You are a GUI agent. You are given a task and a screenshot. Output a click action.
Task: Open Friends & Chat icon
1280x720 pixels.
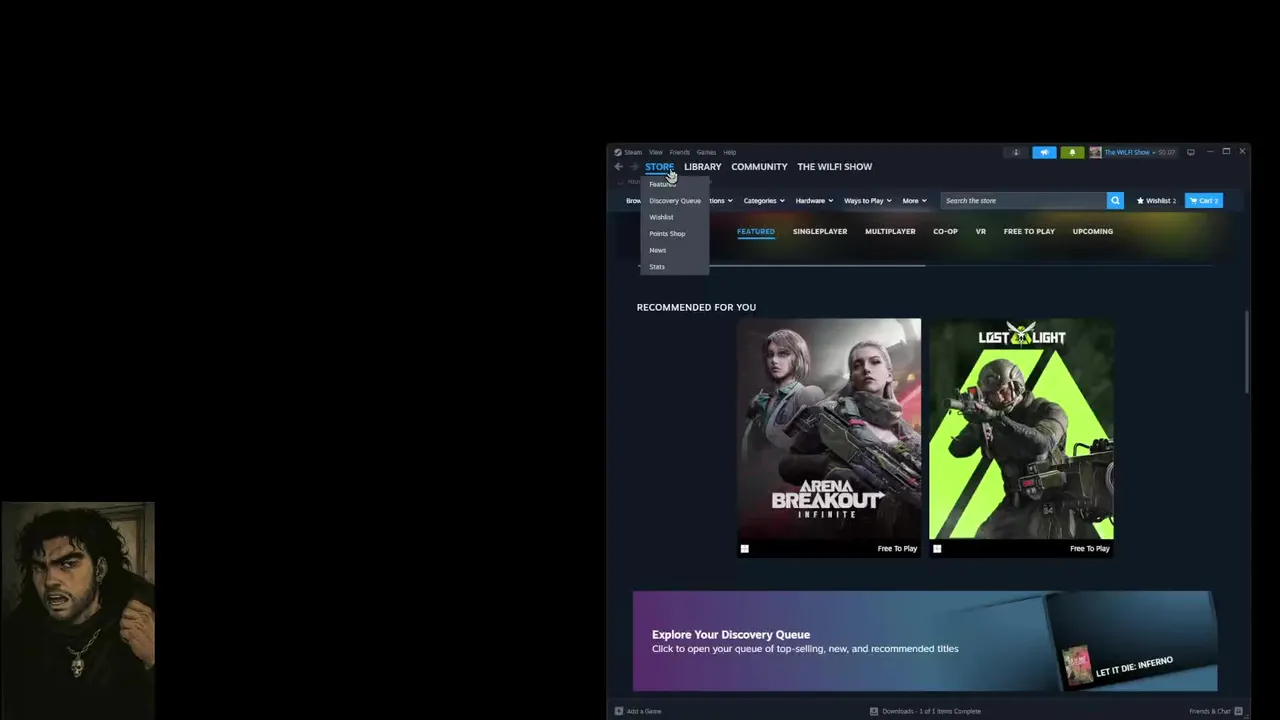click(x=1239, y=711)
